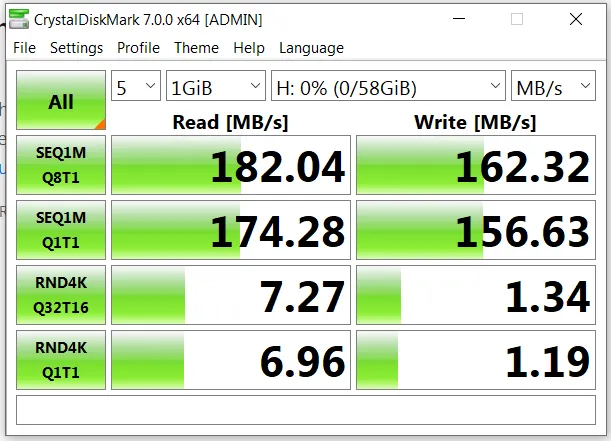Open the Profile menu
This screenshot has width=611, height=441.
(x=138, y=48)
